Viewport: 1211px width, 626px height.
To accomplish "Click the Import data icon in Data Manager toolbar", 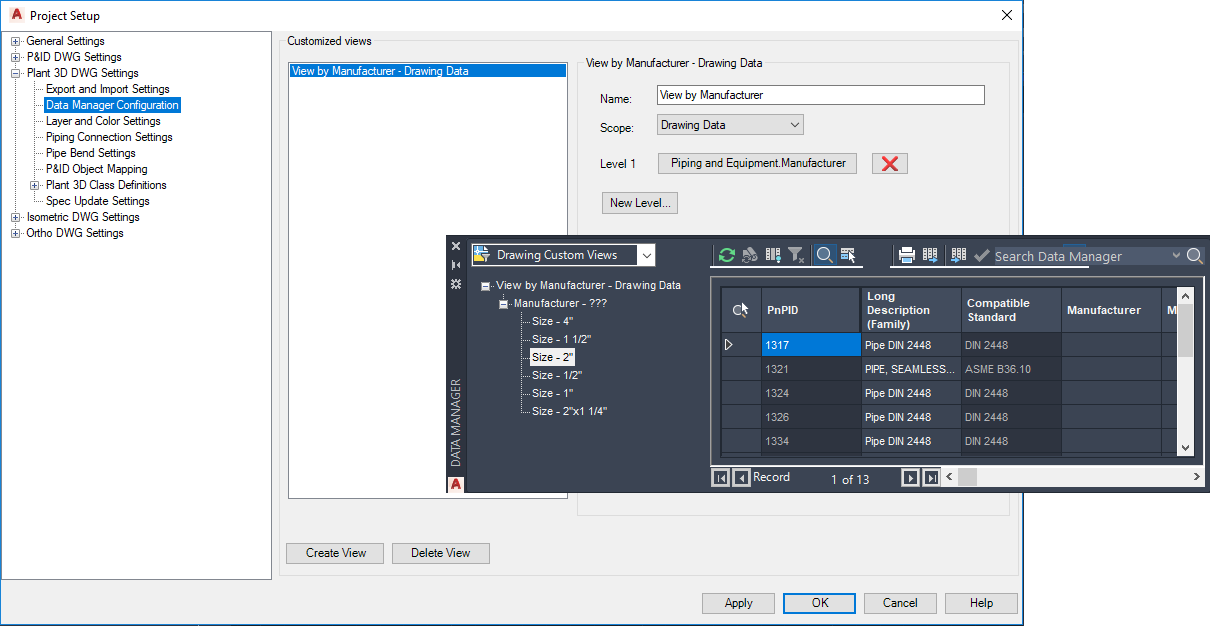I will [x=959, y=255].
